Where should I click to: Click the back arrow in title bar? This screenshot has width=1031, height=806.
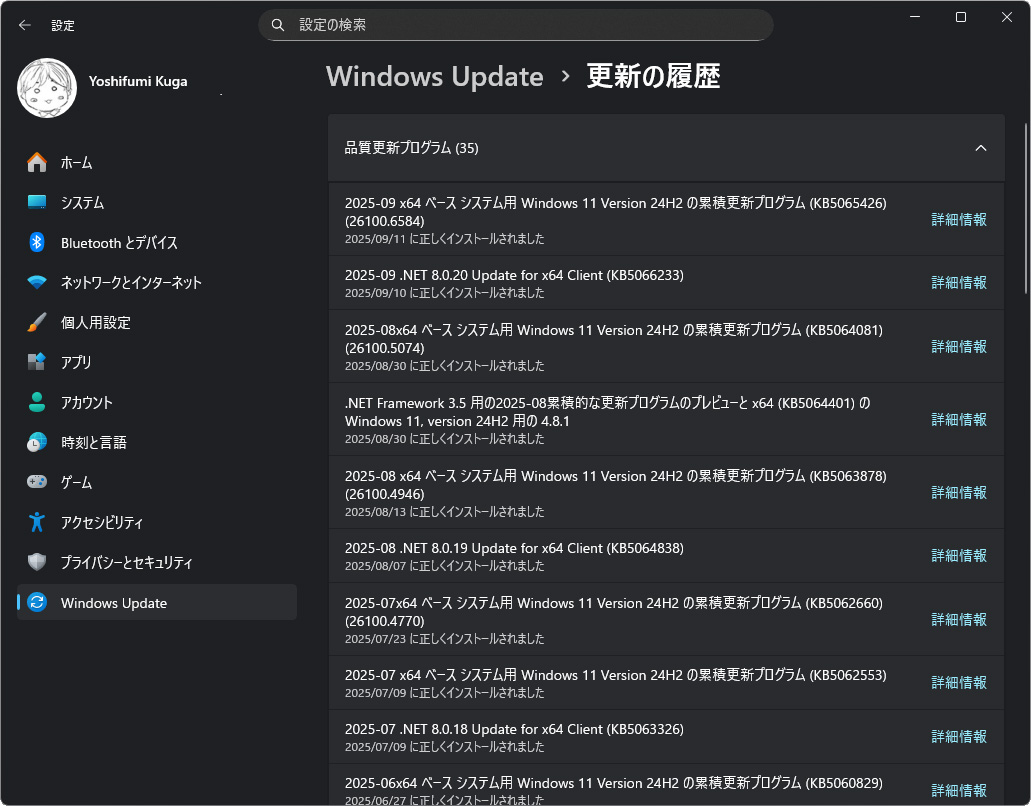coord(25,25)
